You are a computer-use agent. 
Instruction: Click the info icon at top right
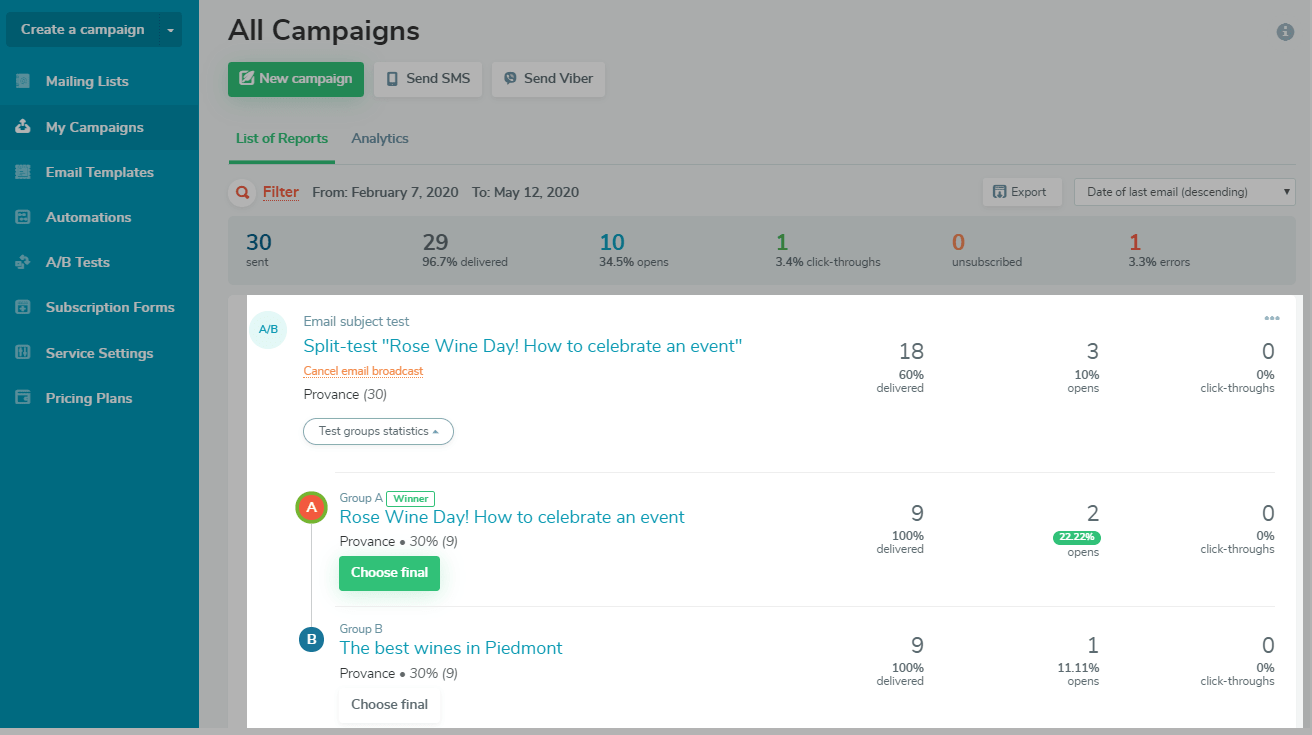click(1285, 32)
